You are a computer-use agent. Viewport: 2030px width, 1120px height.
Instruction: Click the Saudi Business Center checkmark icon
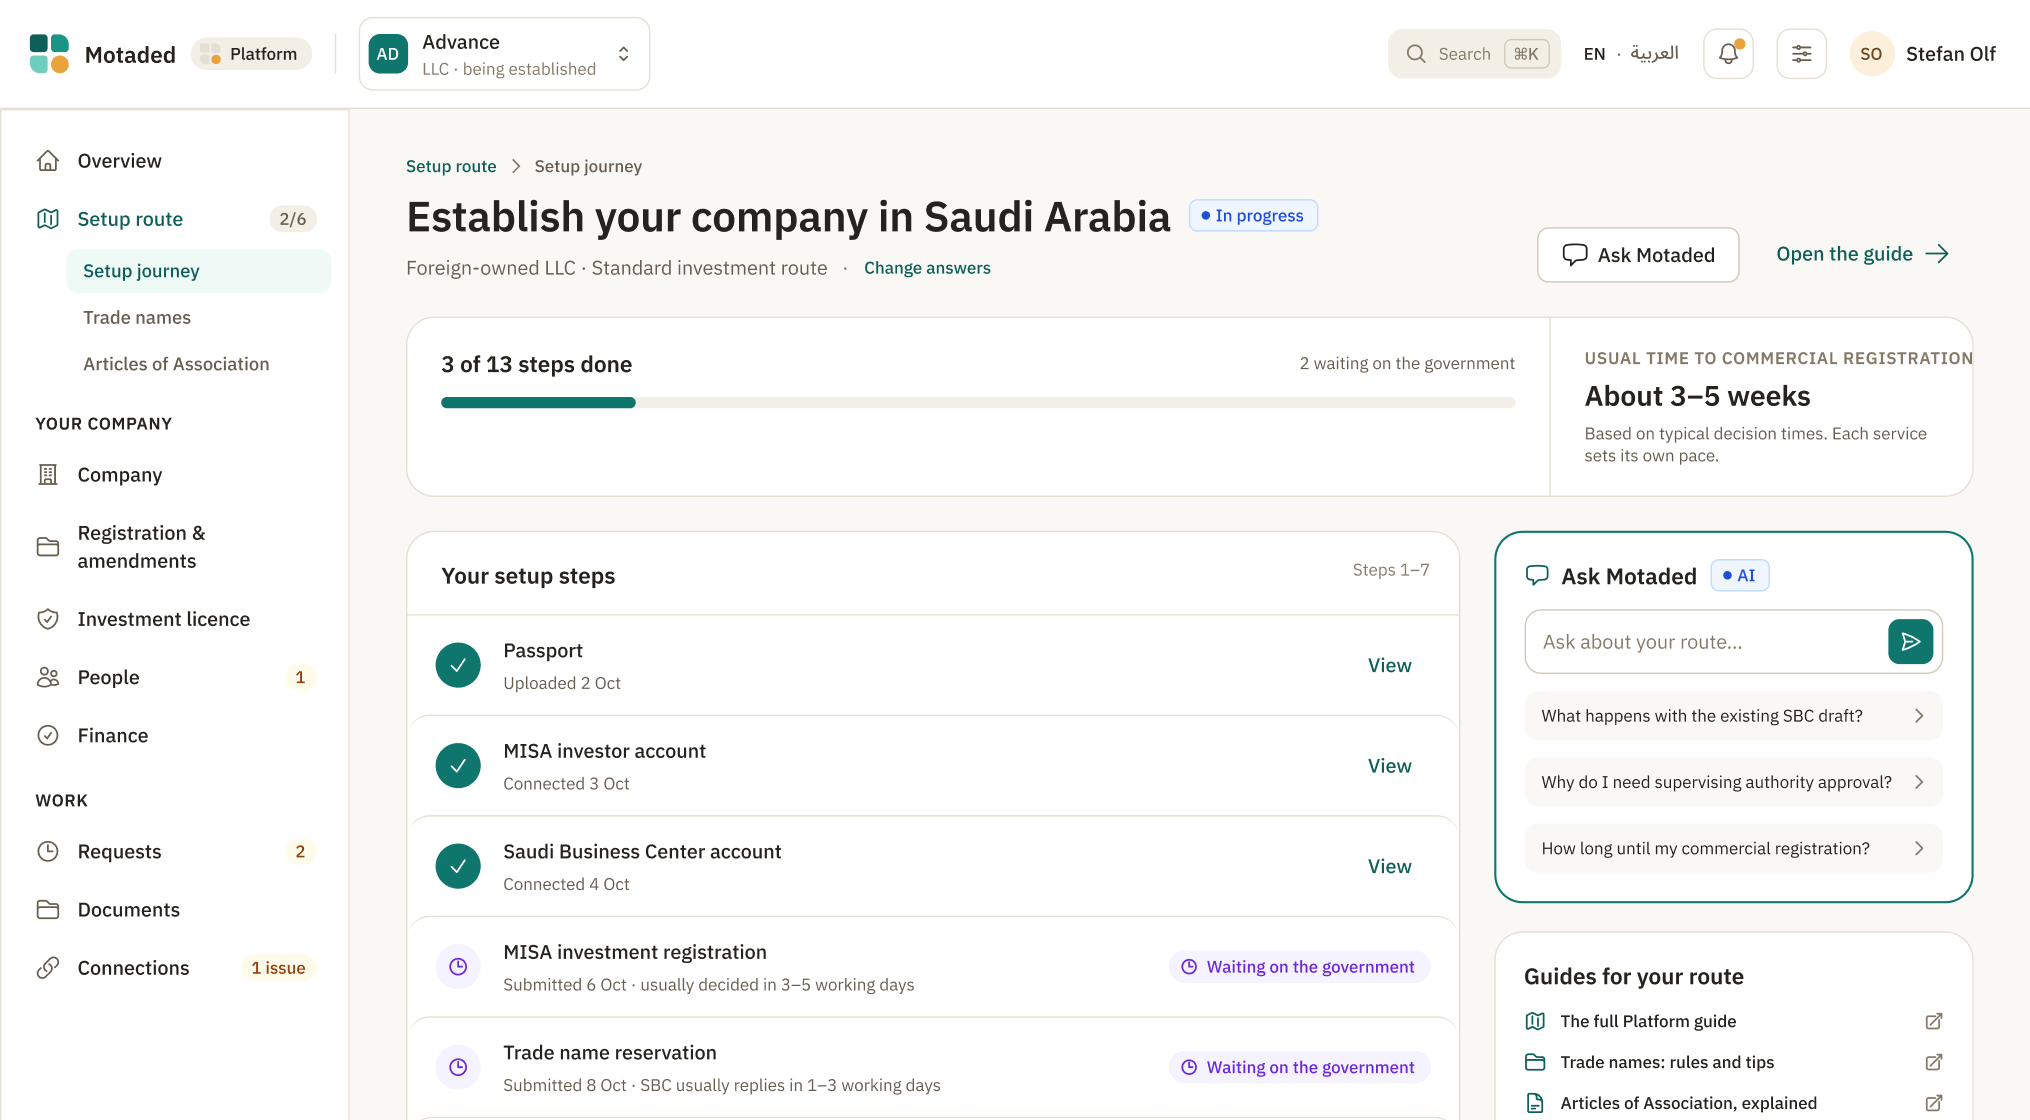coord(458,866)
